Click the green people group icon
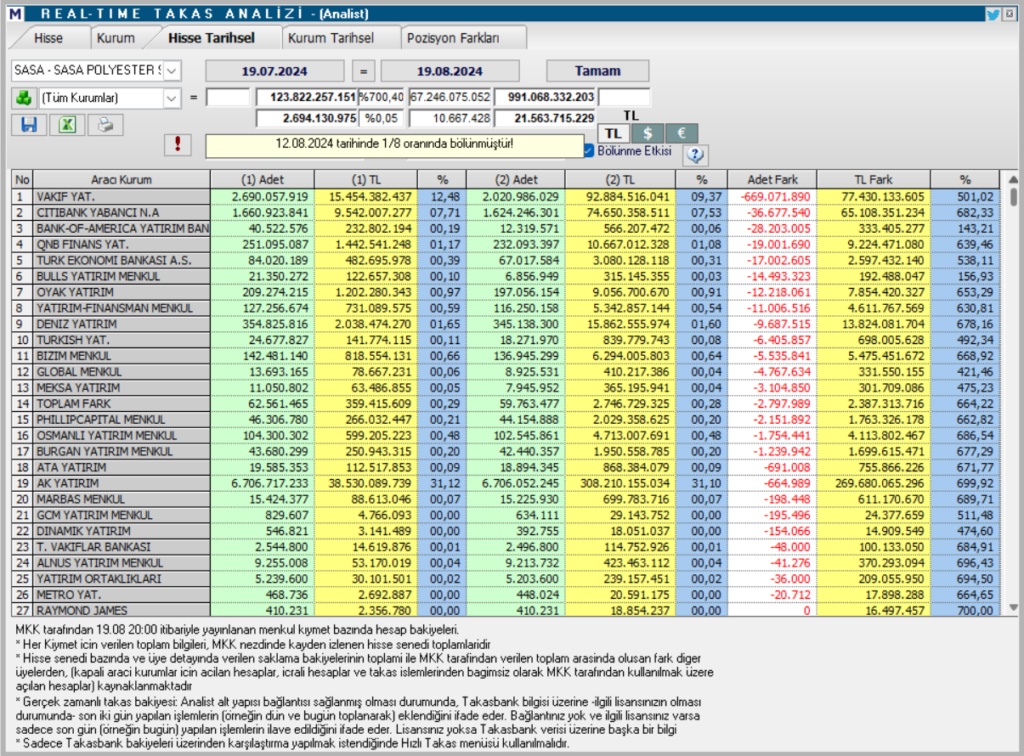Screen dimensions: 1024x756 [x=24, y=98]
